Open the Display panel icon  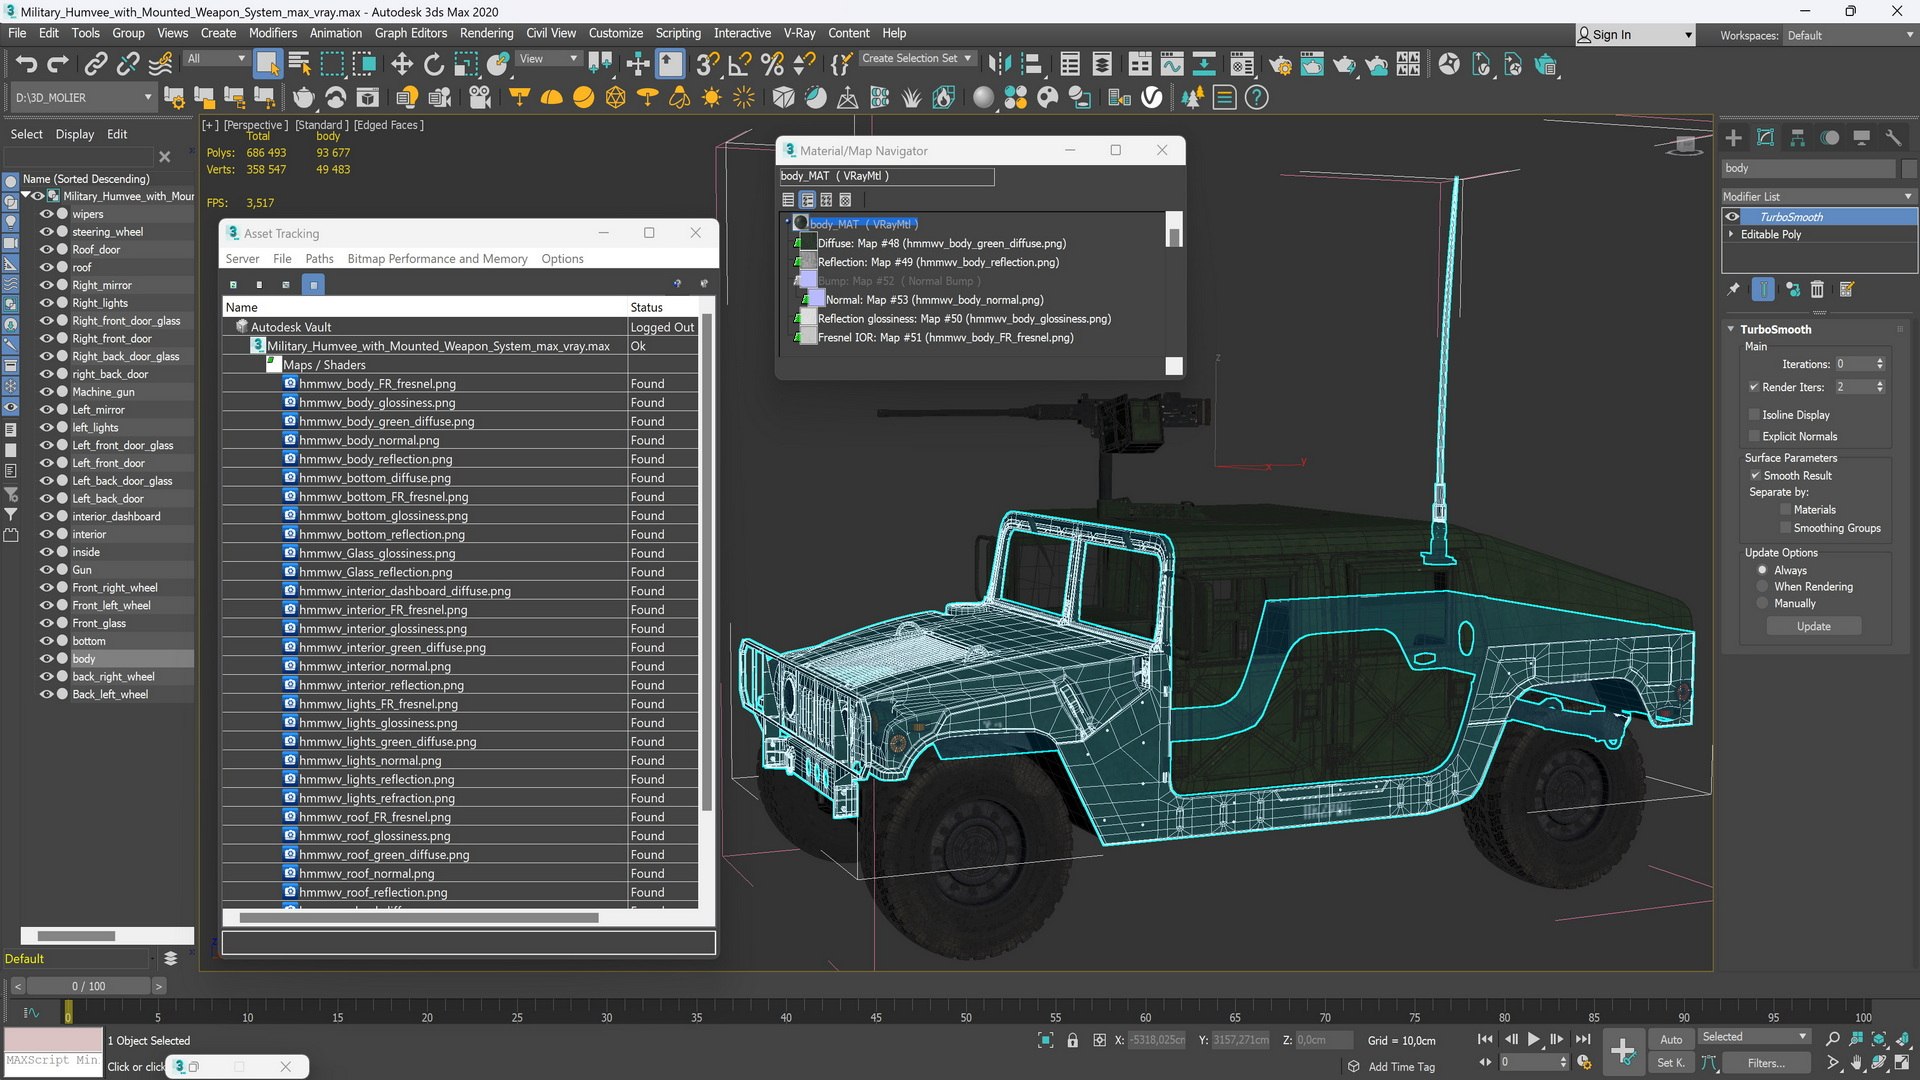pyautogui.click(x=1861, y=138)
